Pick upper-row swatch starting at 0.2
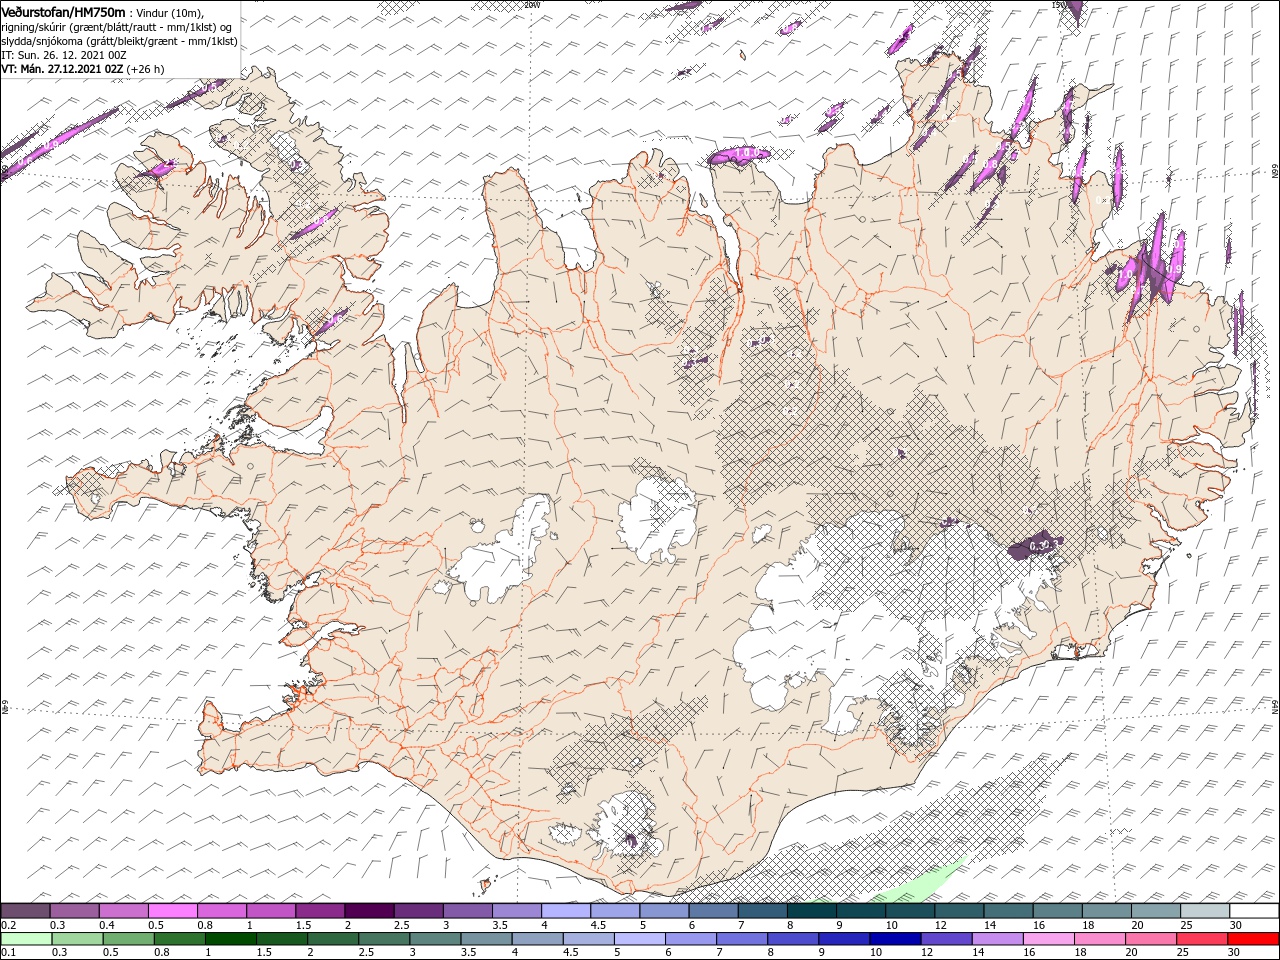The height and width of the screenshot is (960, 1280). [26, 911]
